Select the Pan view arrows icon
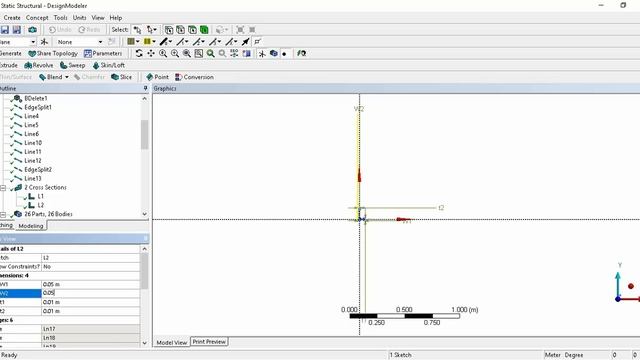This screenshot has width=640, height=360. [151, 53]
